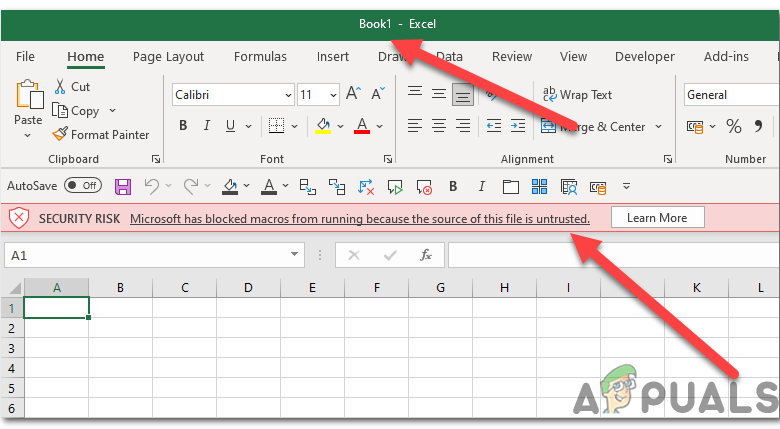Save workbook with purple disk icon
This screenshot has height=429, width=780.
[123, 187]
